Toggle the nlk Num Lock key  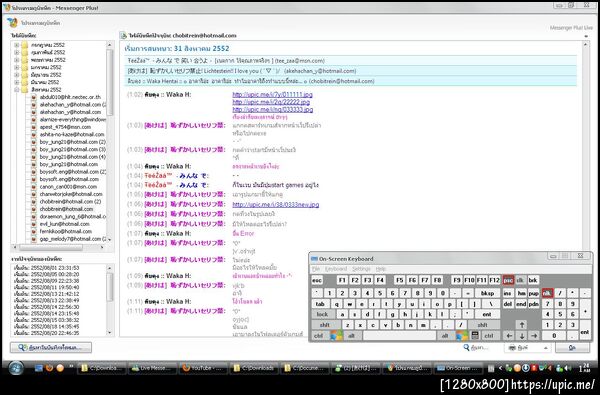[547, 293]
